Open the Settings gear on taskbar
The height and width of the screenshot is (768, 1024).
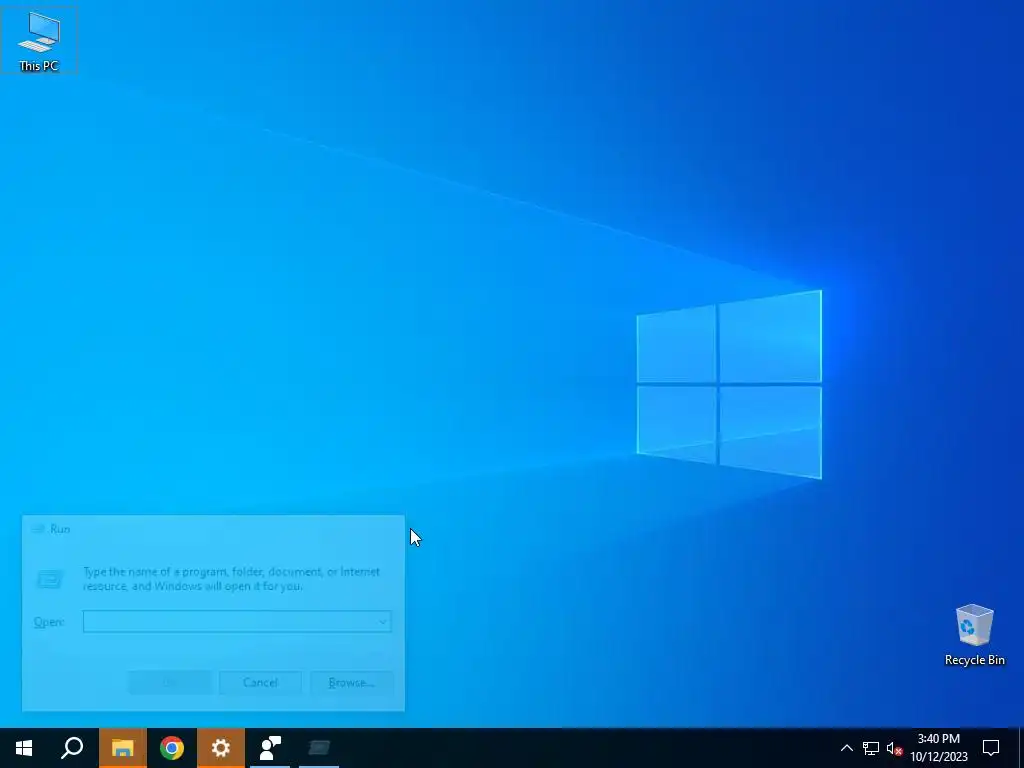point(221,748)
